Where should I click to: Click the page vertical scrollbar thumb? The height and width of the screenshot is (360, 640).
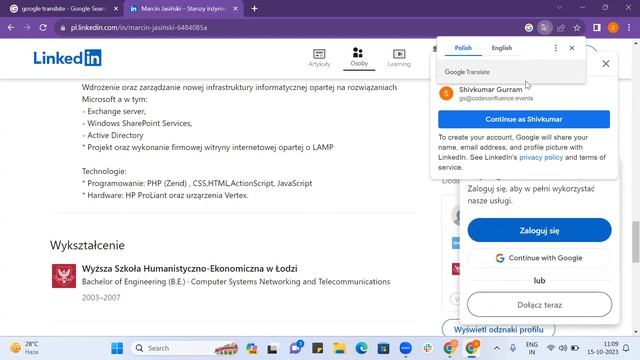coord(636,242)
